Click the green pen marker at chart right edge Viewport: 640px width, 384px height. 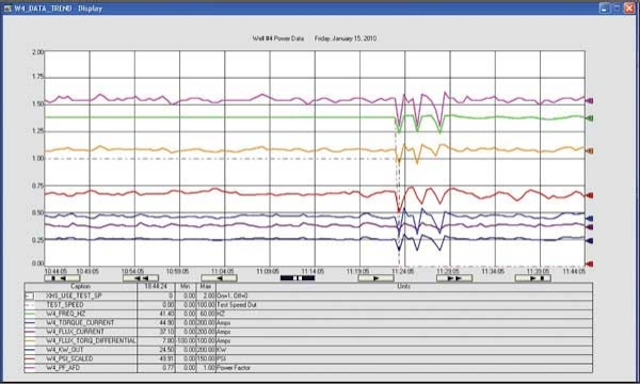tap(589, 118)
